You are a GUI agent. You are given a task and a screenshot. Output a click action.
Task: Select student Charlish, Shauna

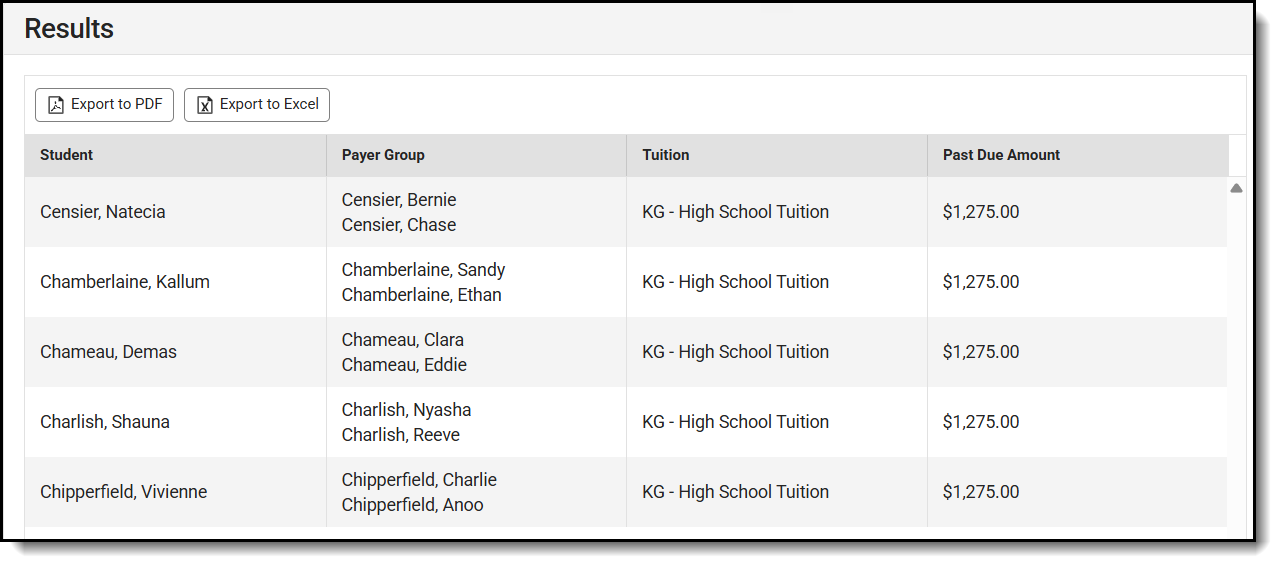pyautogui.click(x=105, y=422)
